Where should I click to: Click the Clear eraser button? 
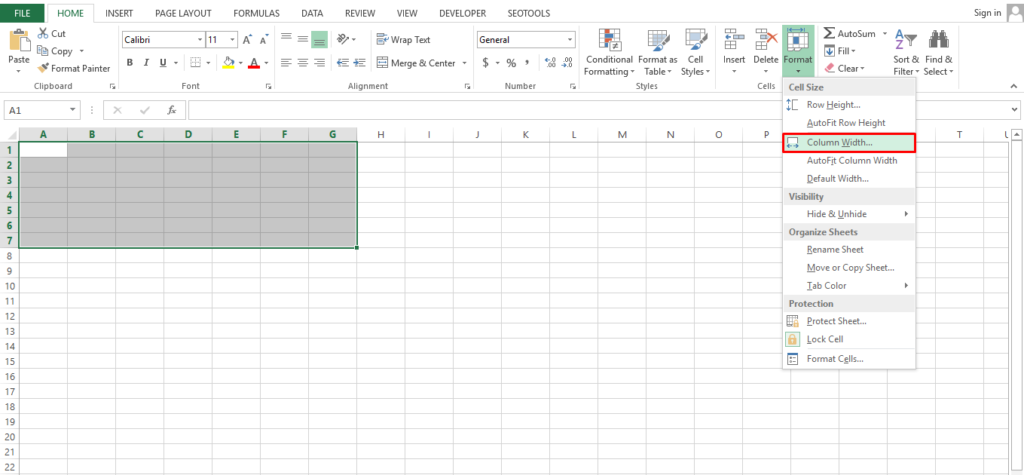844,68
